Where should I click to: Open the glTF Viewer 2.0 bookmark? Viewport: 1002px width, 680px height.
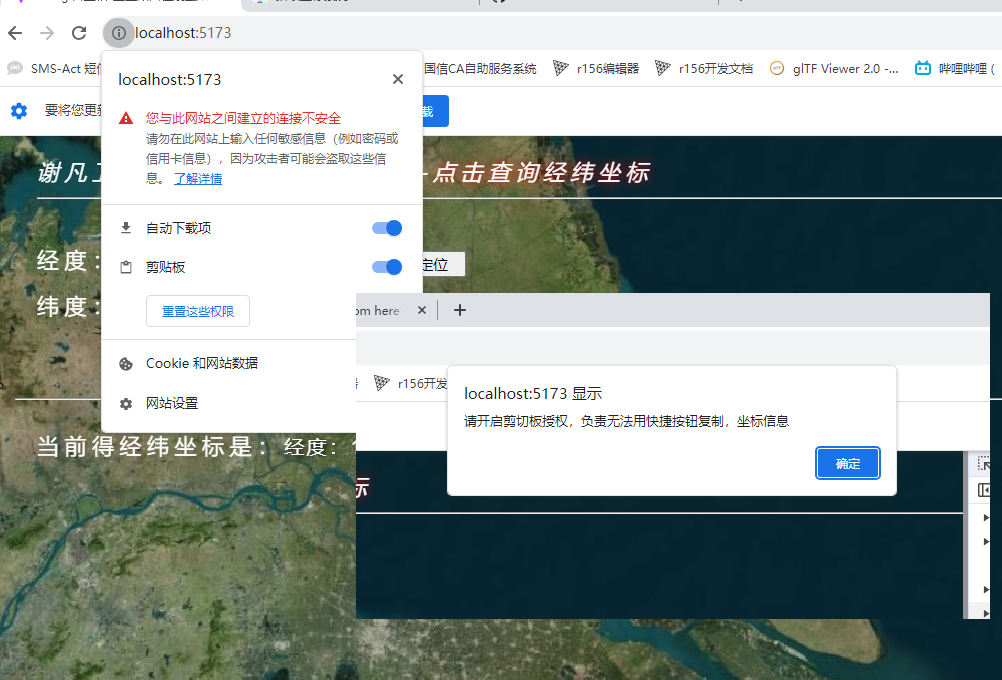tap(834, 68)
